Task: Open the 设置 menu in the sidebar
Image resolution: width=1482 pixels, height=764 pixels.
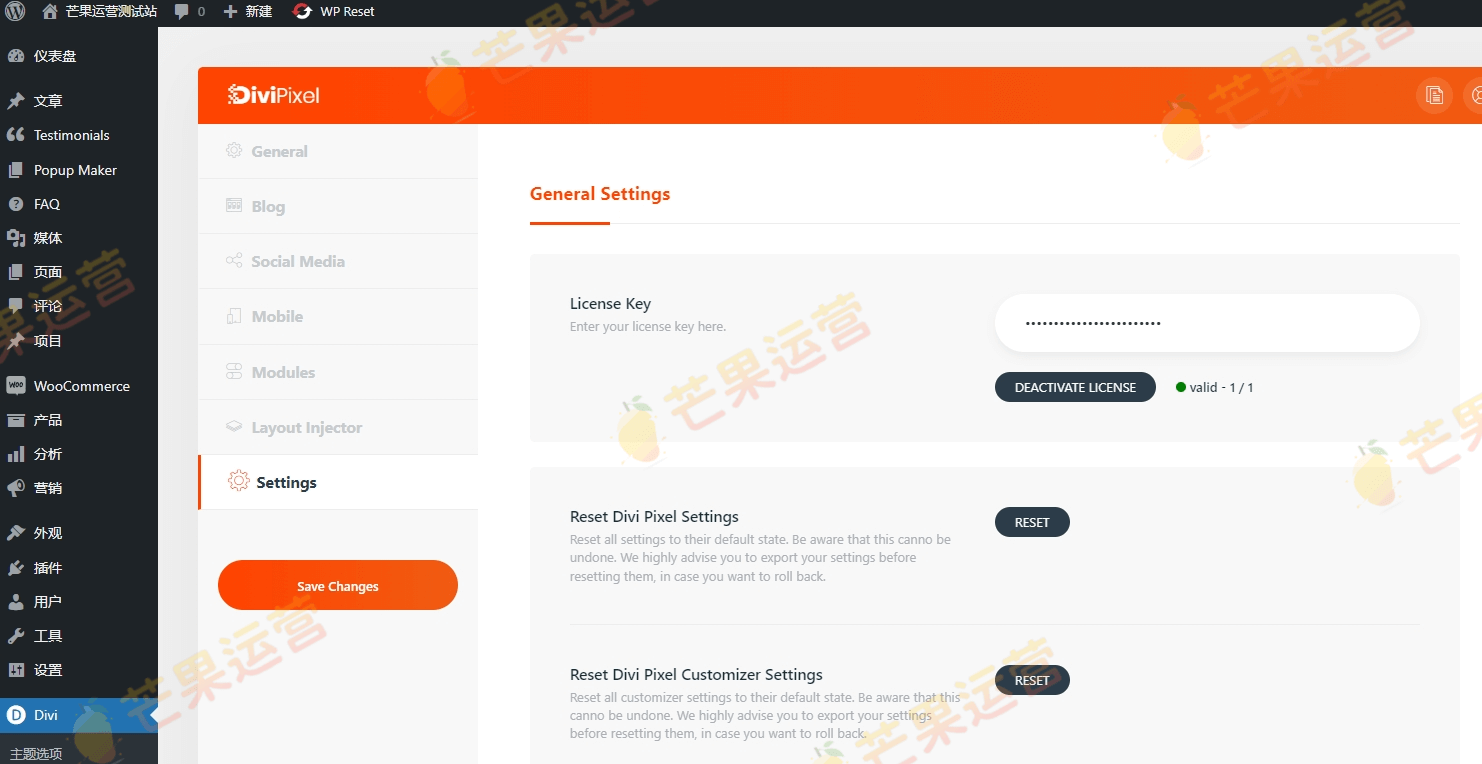Action: click(46, 669)
